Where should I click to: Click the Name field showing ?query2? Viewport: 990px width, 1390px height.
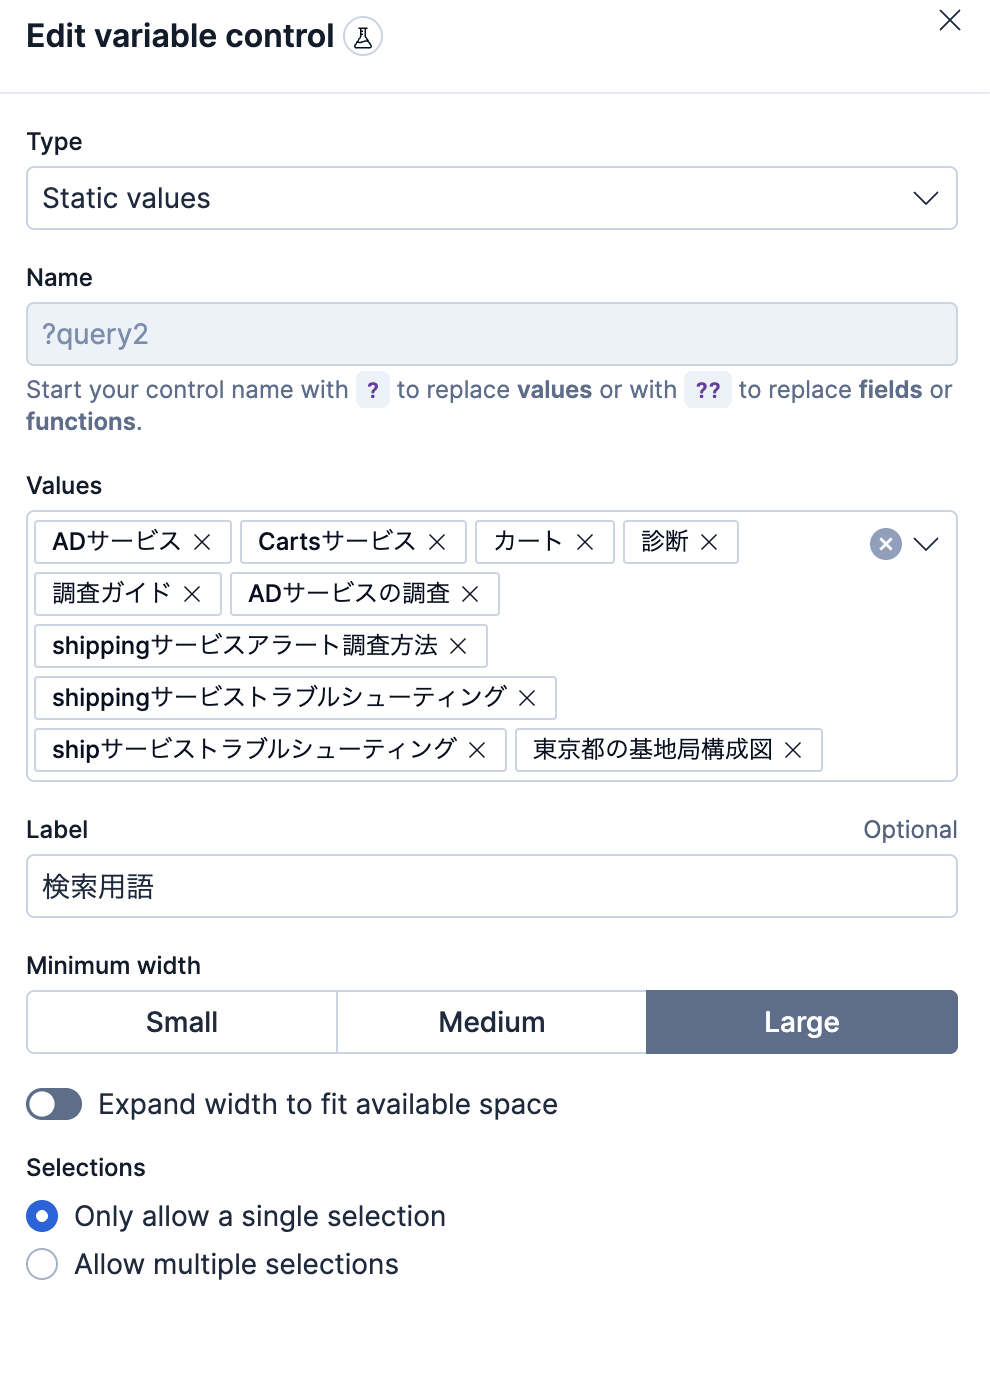click(491, 334)
